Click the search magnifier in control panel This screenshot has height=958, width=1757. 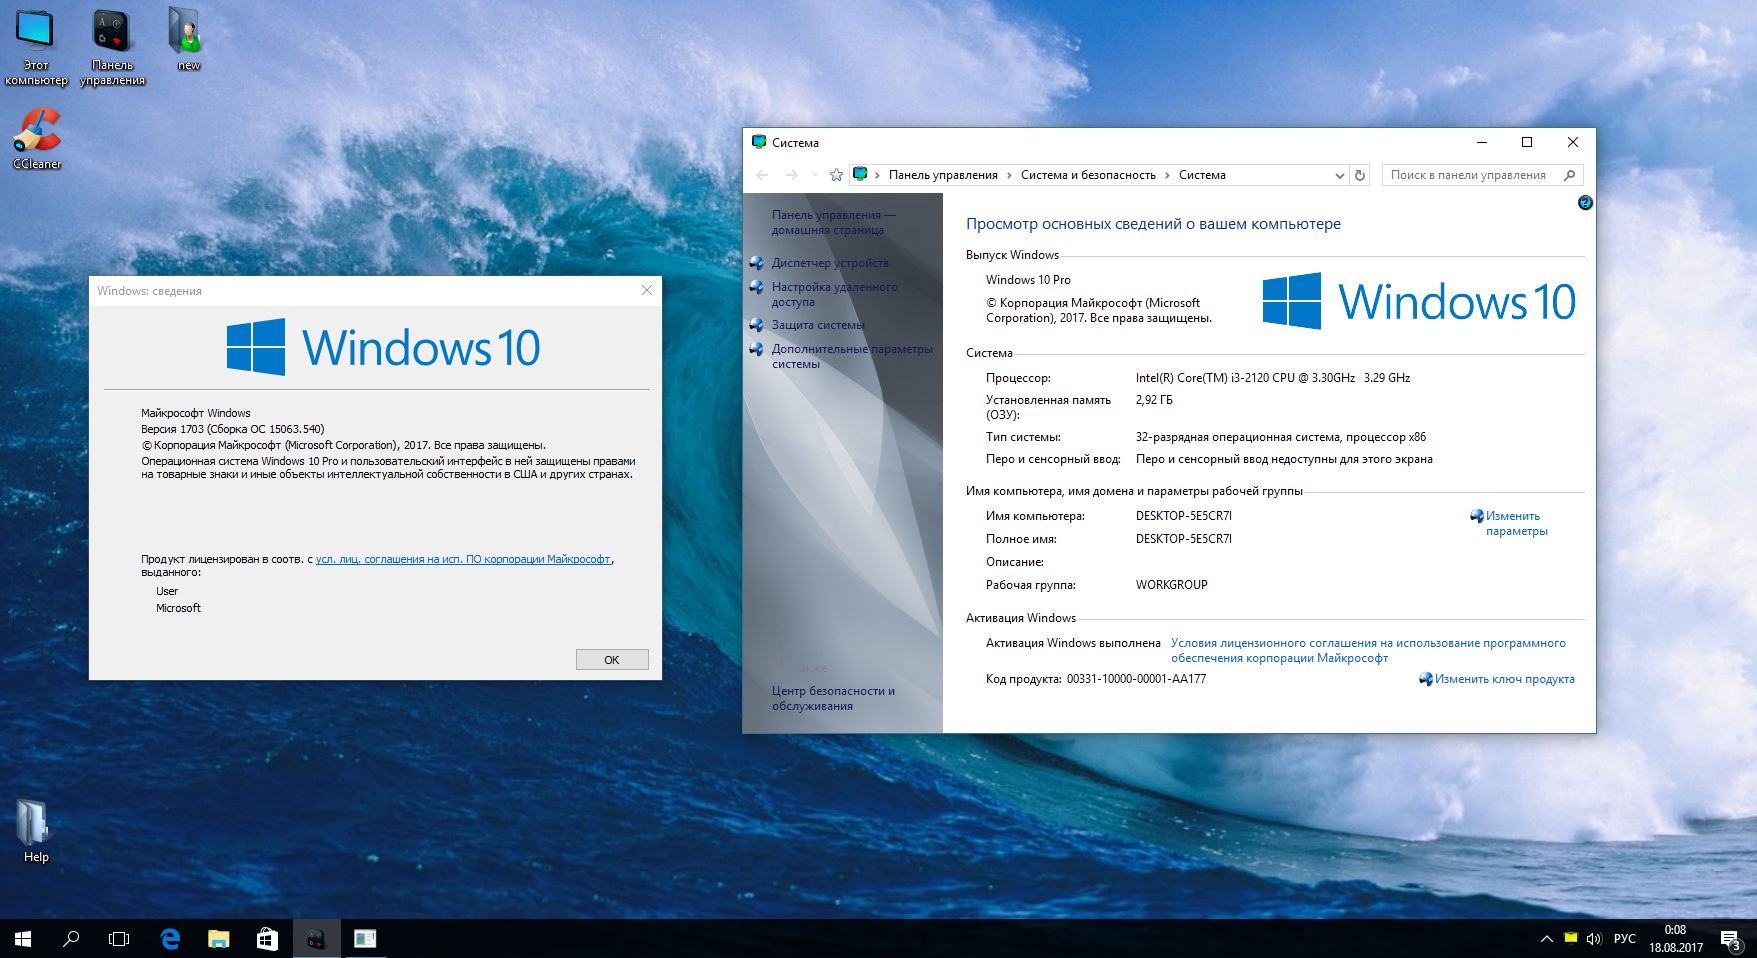click(1569, 175)
